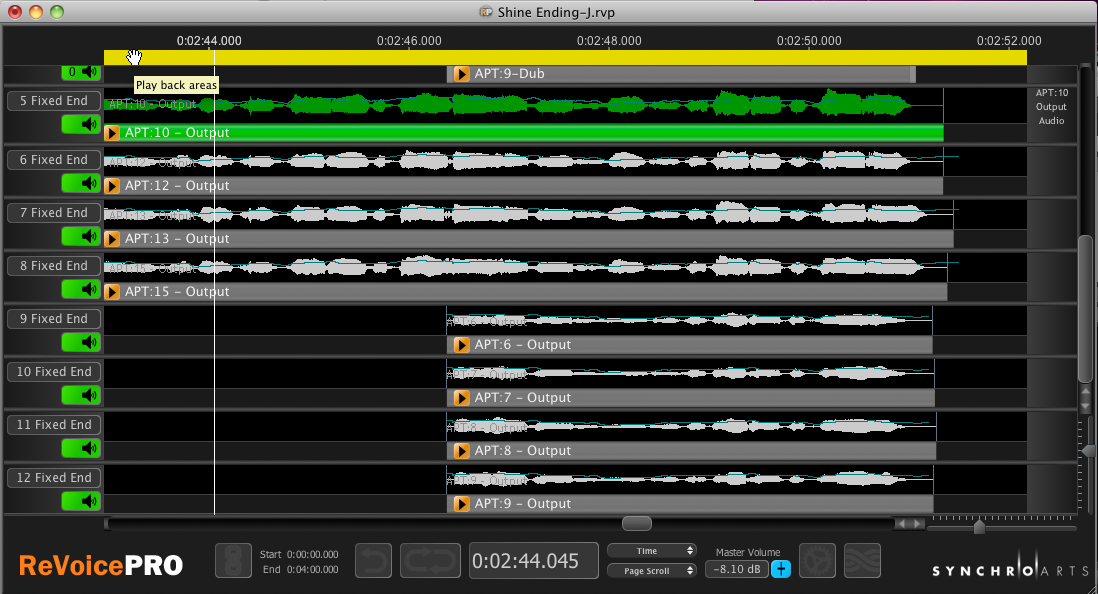Mute track 5 with speaker button

click(82, 124)
